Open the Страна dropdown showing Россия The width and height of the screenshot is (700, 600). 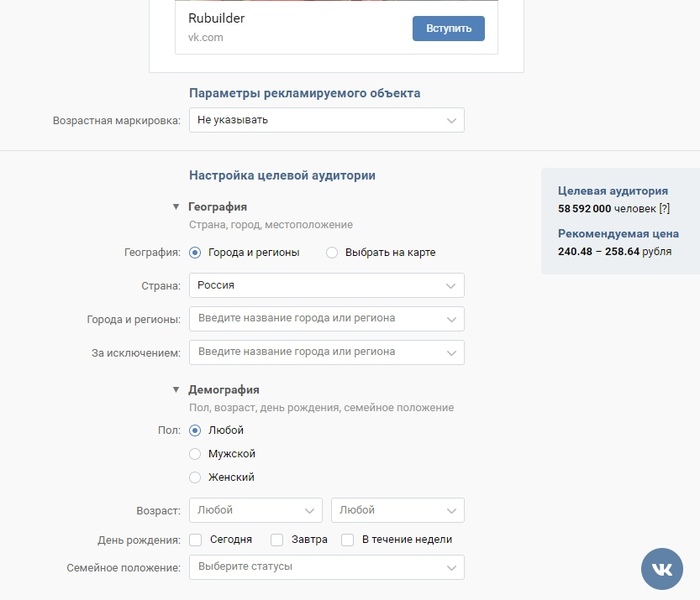coord(326,285)
